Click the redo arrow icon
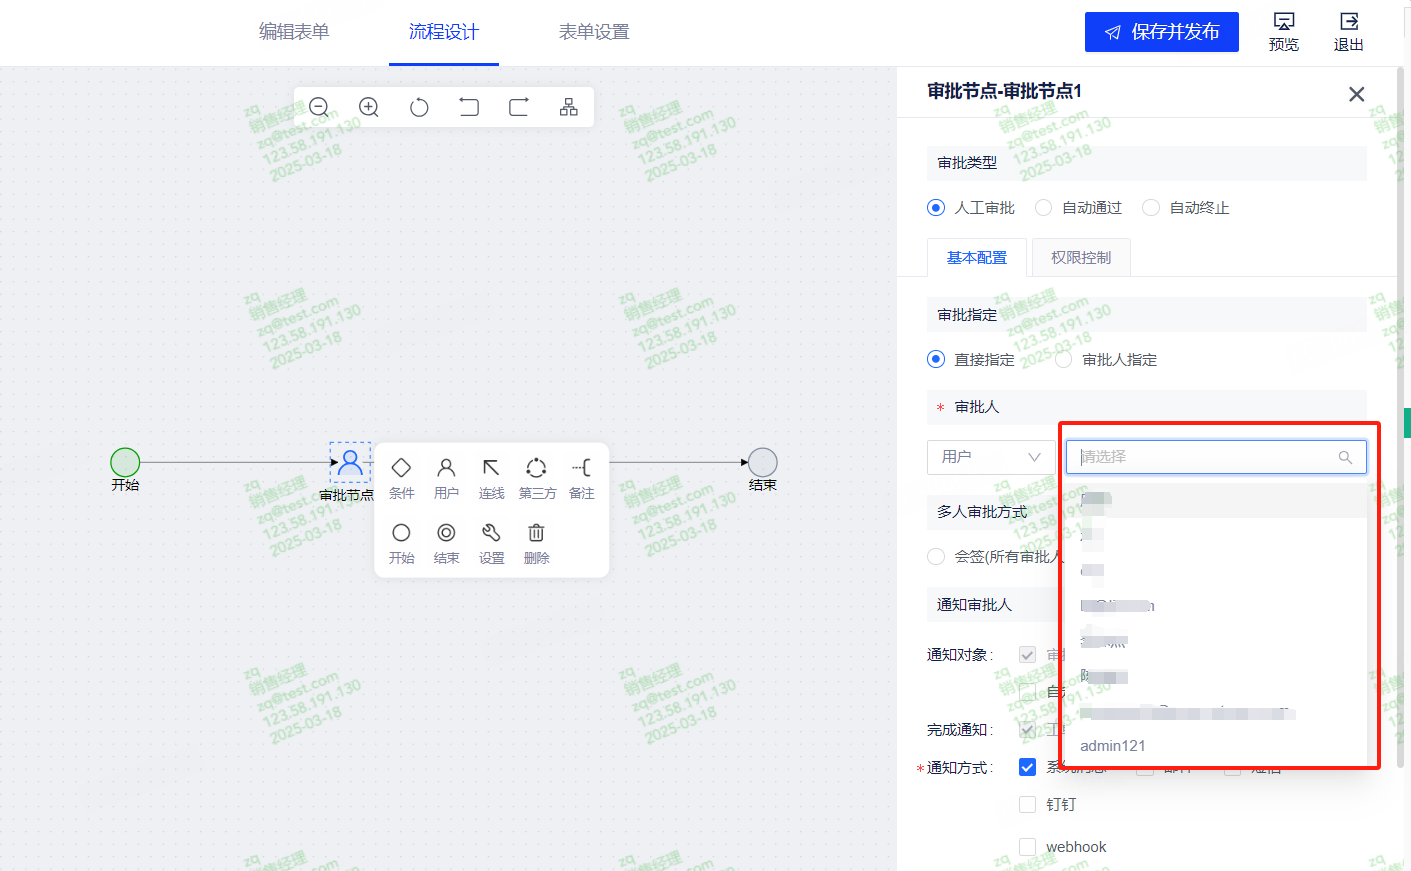This screenshot has width=1411, height=871. [x=519, y=107]
